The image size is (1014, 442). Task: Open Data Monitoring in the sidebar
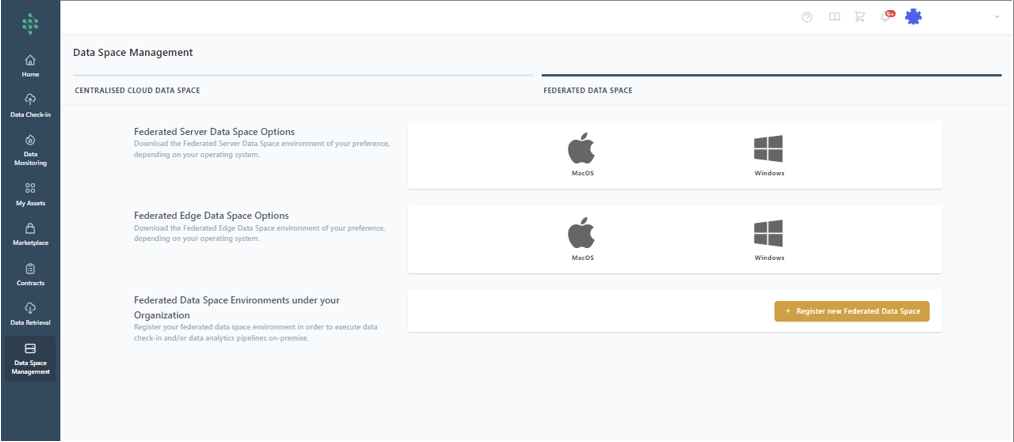pyautogui.click(x=30, y=149)
